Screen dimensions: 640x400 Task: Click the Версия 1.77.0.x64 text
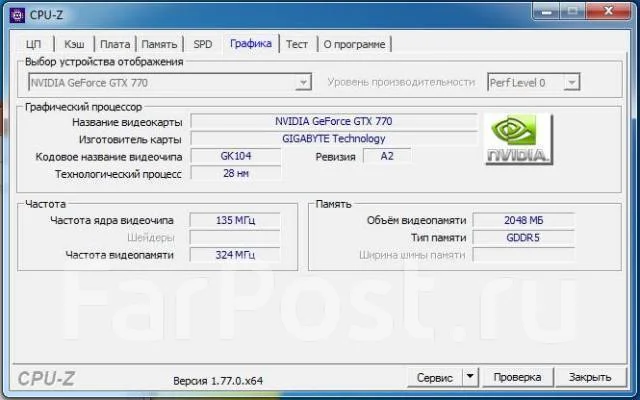point(218,381)
